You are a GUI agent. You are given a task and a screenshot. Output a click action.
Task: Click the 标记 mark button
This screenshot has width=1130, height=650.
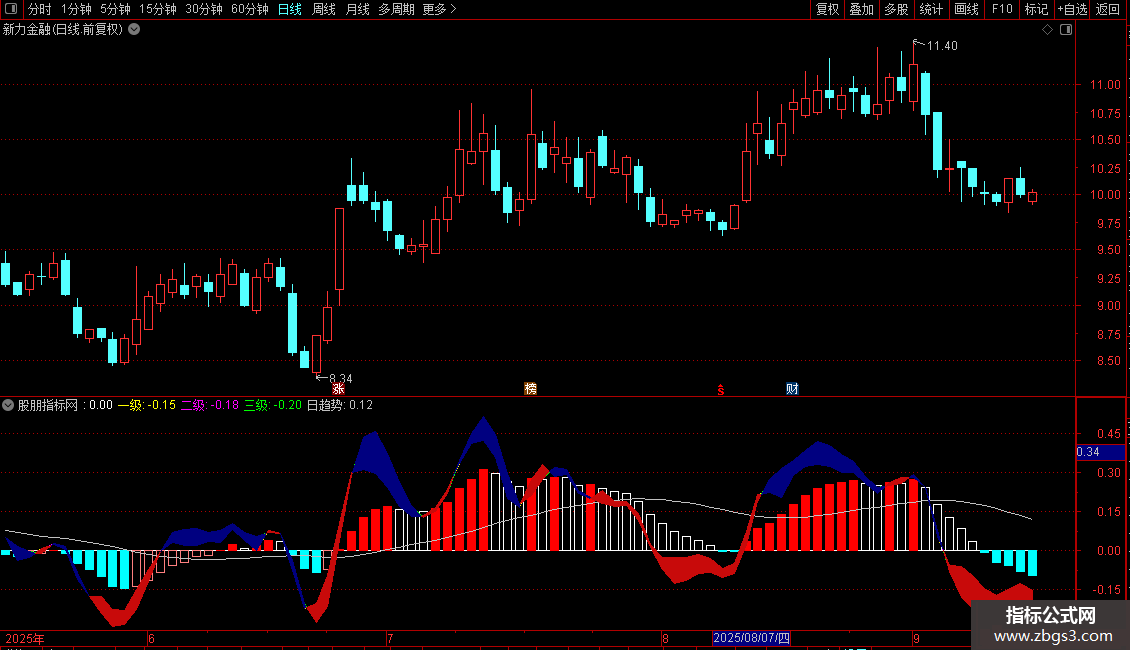[x=1036, y=9]
